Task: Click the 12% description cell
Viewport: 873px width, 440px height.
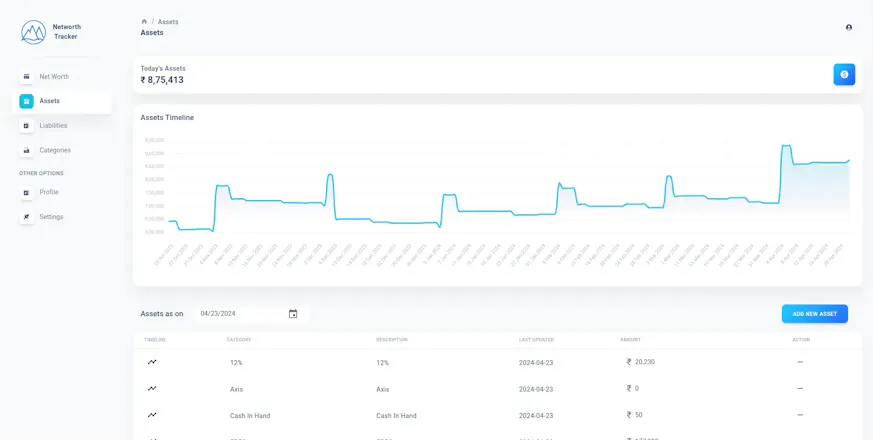Action: [382, 363]
